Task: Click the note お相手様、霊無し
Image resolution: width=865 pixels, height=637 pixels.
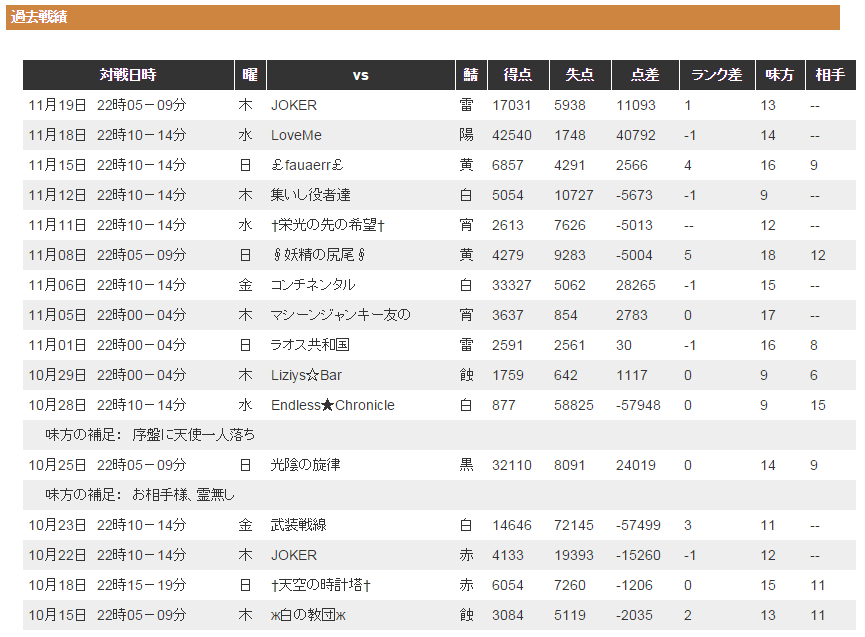Action: (184, 495)
